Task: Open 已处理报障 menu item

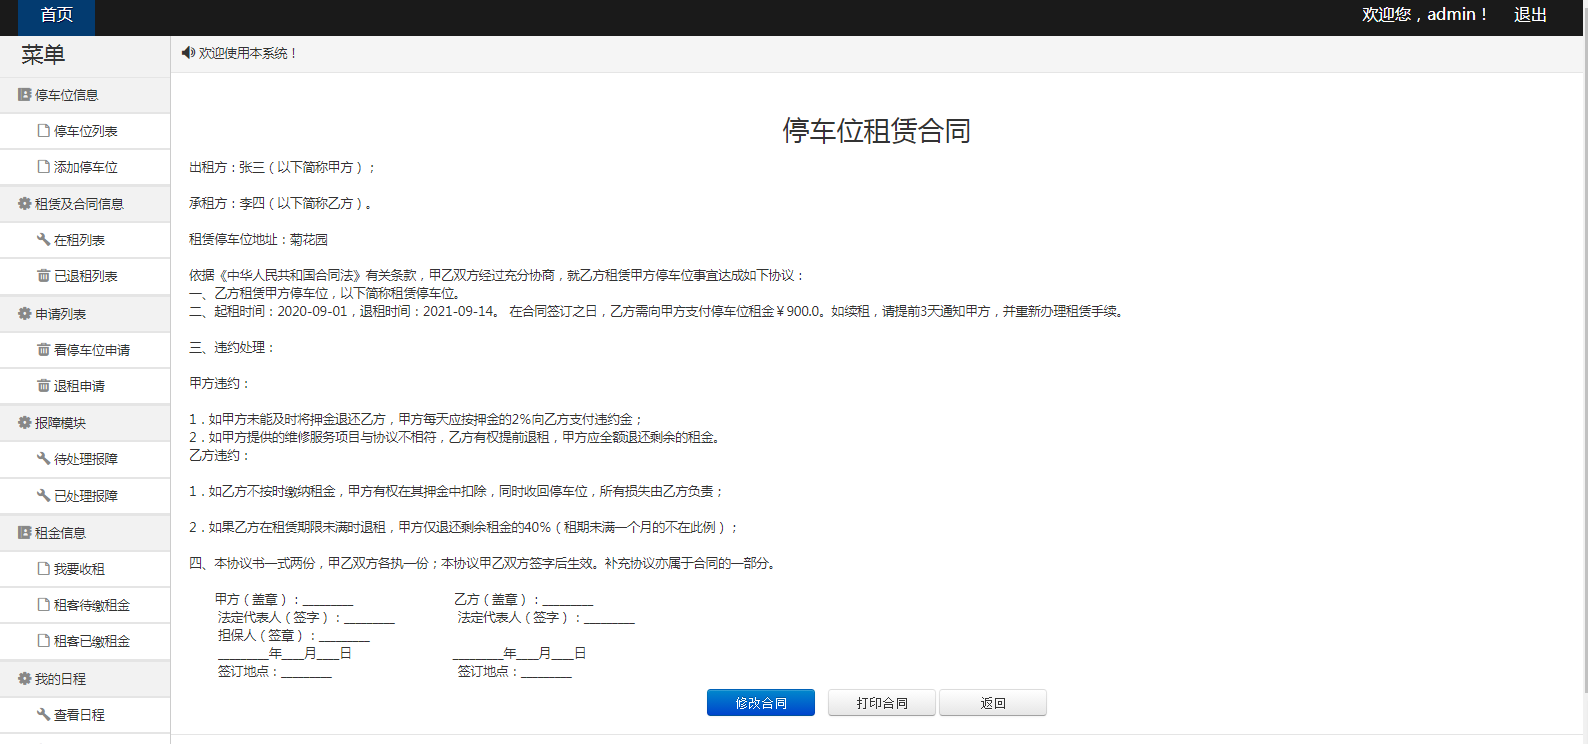Action: [x=85, y=496]
